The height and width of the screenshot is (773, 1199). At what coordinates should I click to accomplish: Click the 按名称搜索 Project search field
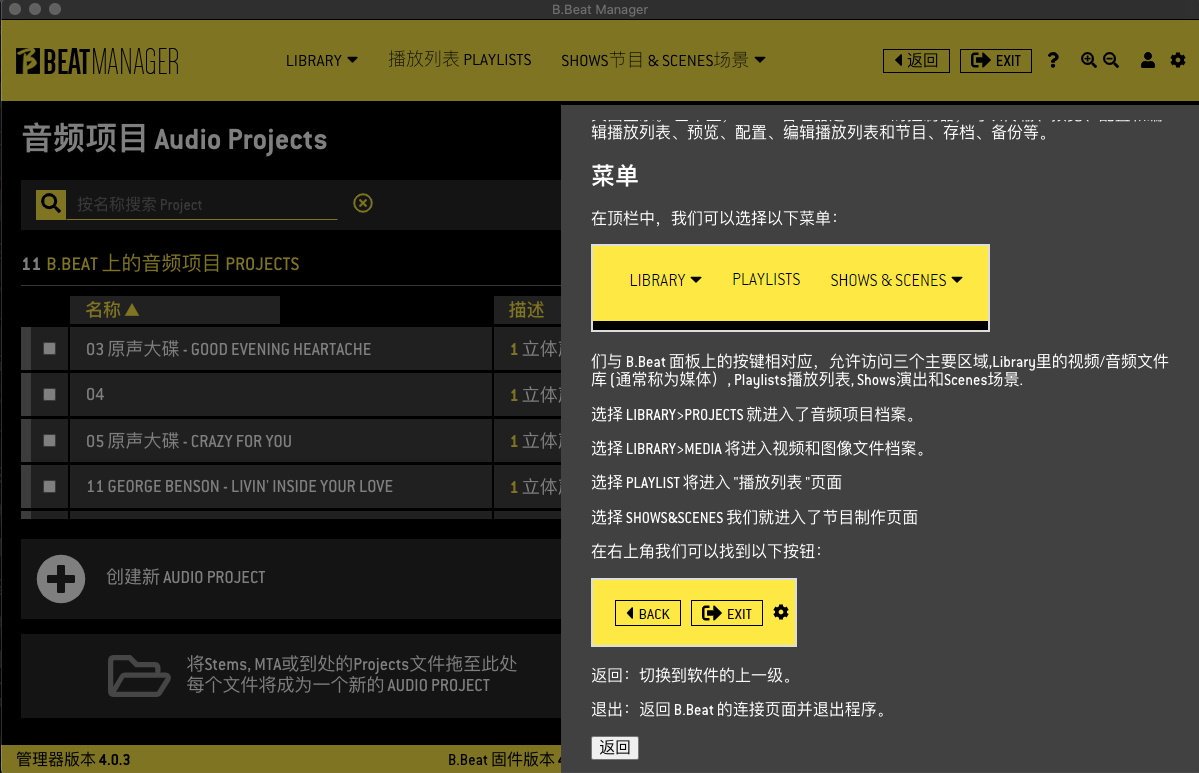coord(202,204)
